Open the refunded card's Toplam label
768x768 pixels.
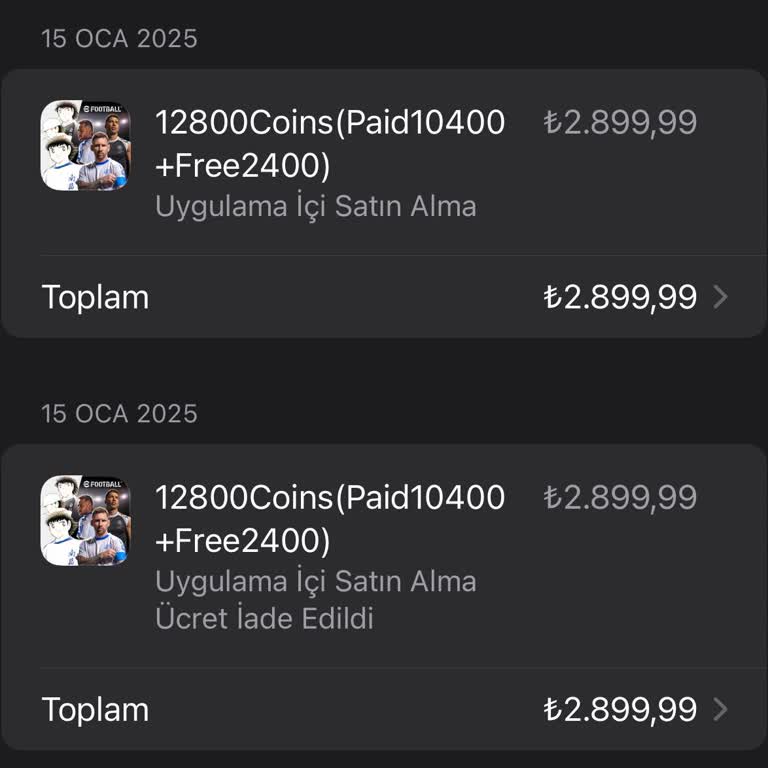pyautogui.click(x=95, y=709)
